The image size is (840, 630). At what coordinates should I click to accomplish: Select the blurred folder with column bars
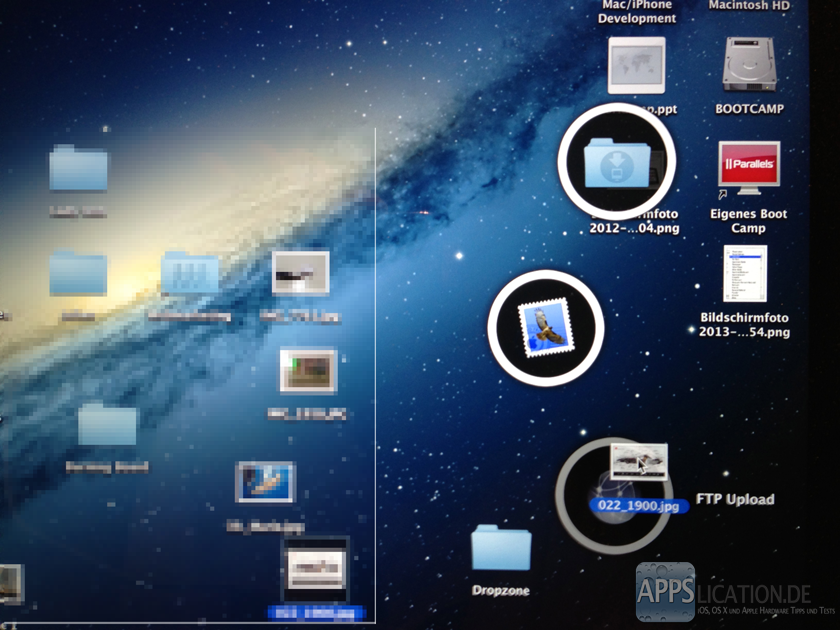coord(190,274)
